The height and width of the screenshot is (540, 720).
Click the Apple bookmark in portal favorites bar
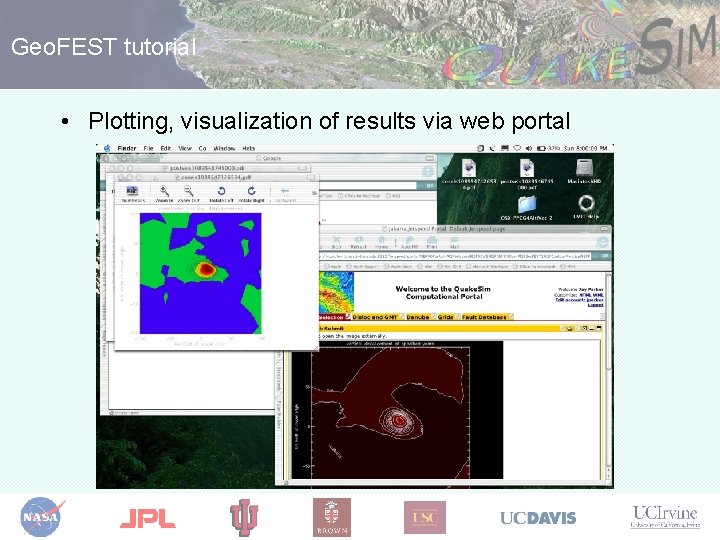[333, 266]
